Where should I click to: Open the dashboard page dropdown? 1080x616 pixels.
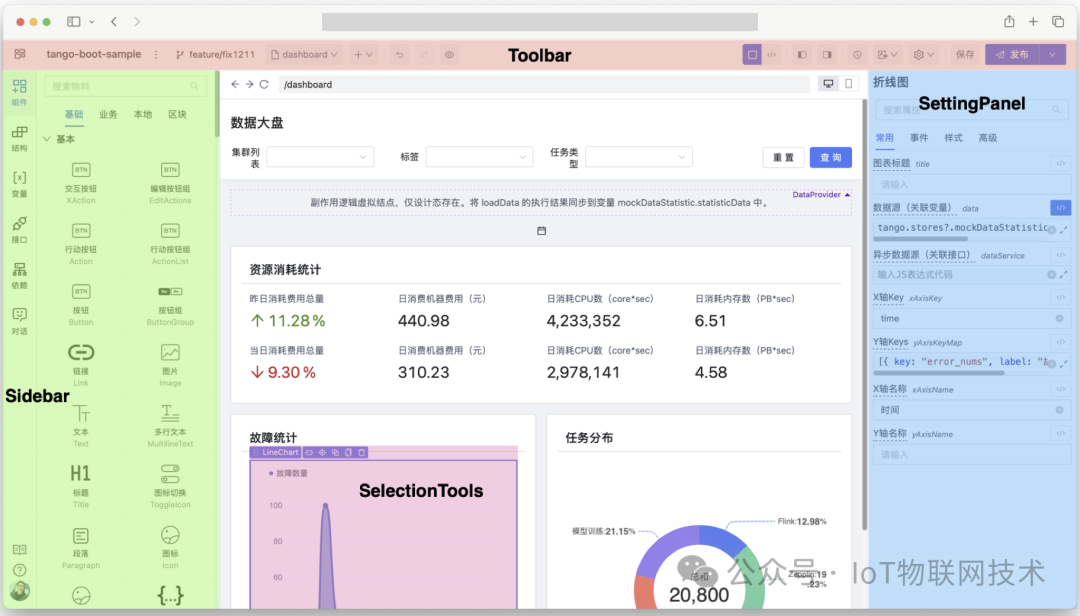coord(304,54)
